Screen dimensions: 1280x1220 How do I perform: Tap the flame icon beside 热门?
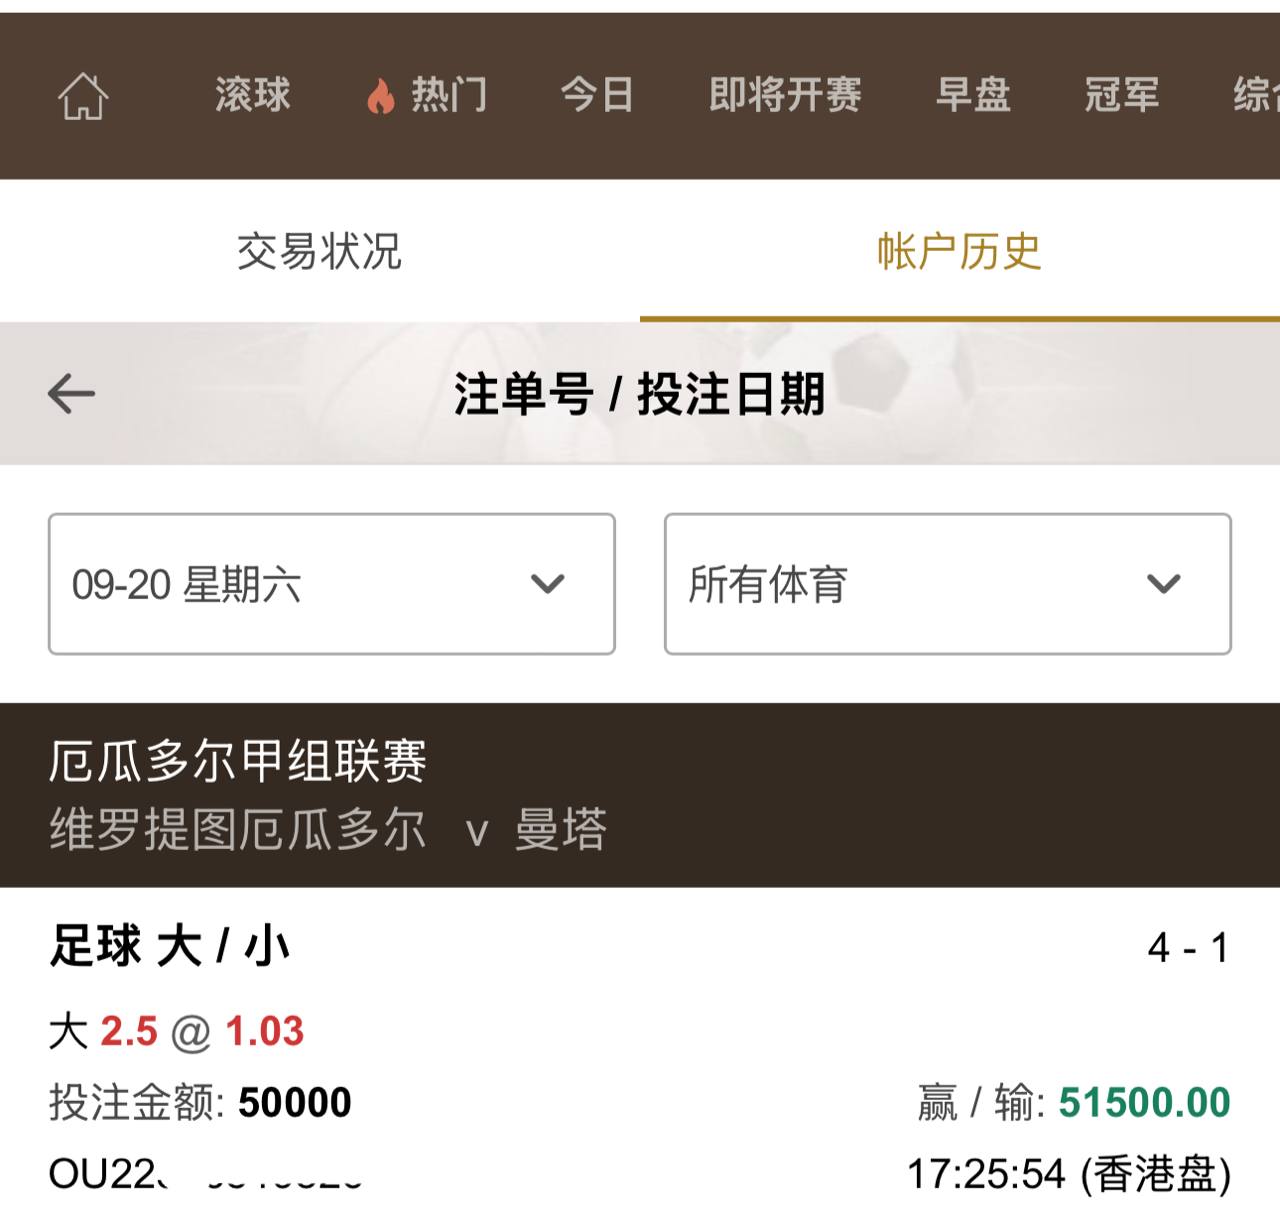click(380, 97)
